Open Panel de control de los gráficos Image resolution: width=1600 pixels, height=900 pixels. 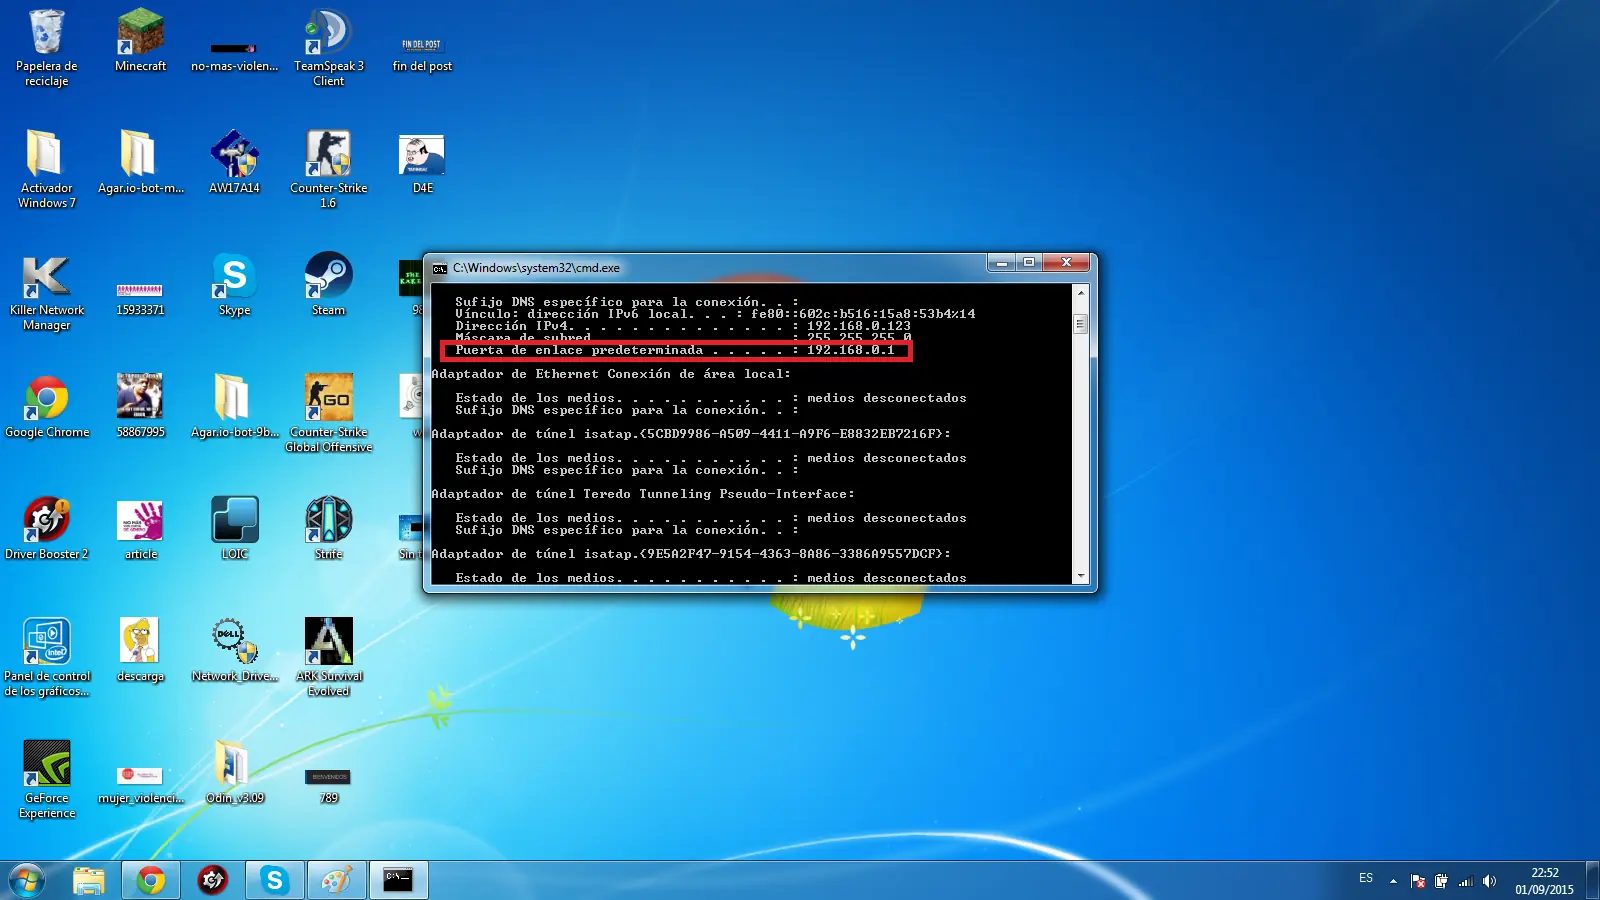coord(46,657)
